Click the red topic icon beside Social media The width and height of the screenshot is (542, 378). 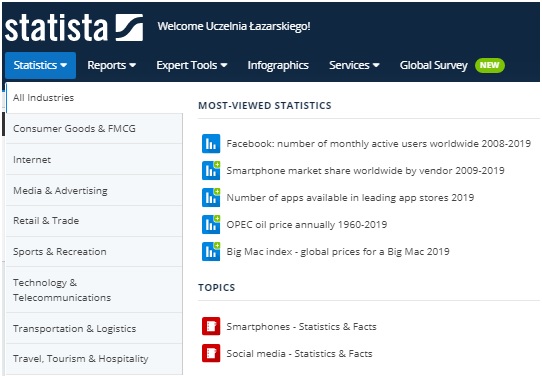[x=211, y=353]
